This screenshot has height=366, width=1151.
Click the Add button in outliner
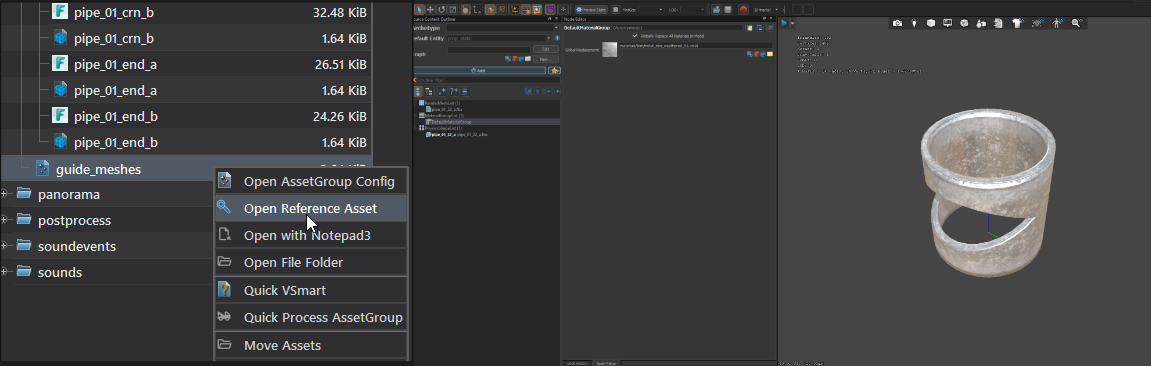coord(479,70)
